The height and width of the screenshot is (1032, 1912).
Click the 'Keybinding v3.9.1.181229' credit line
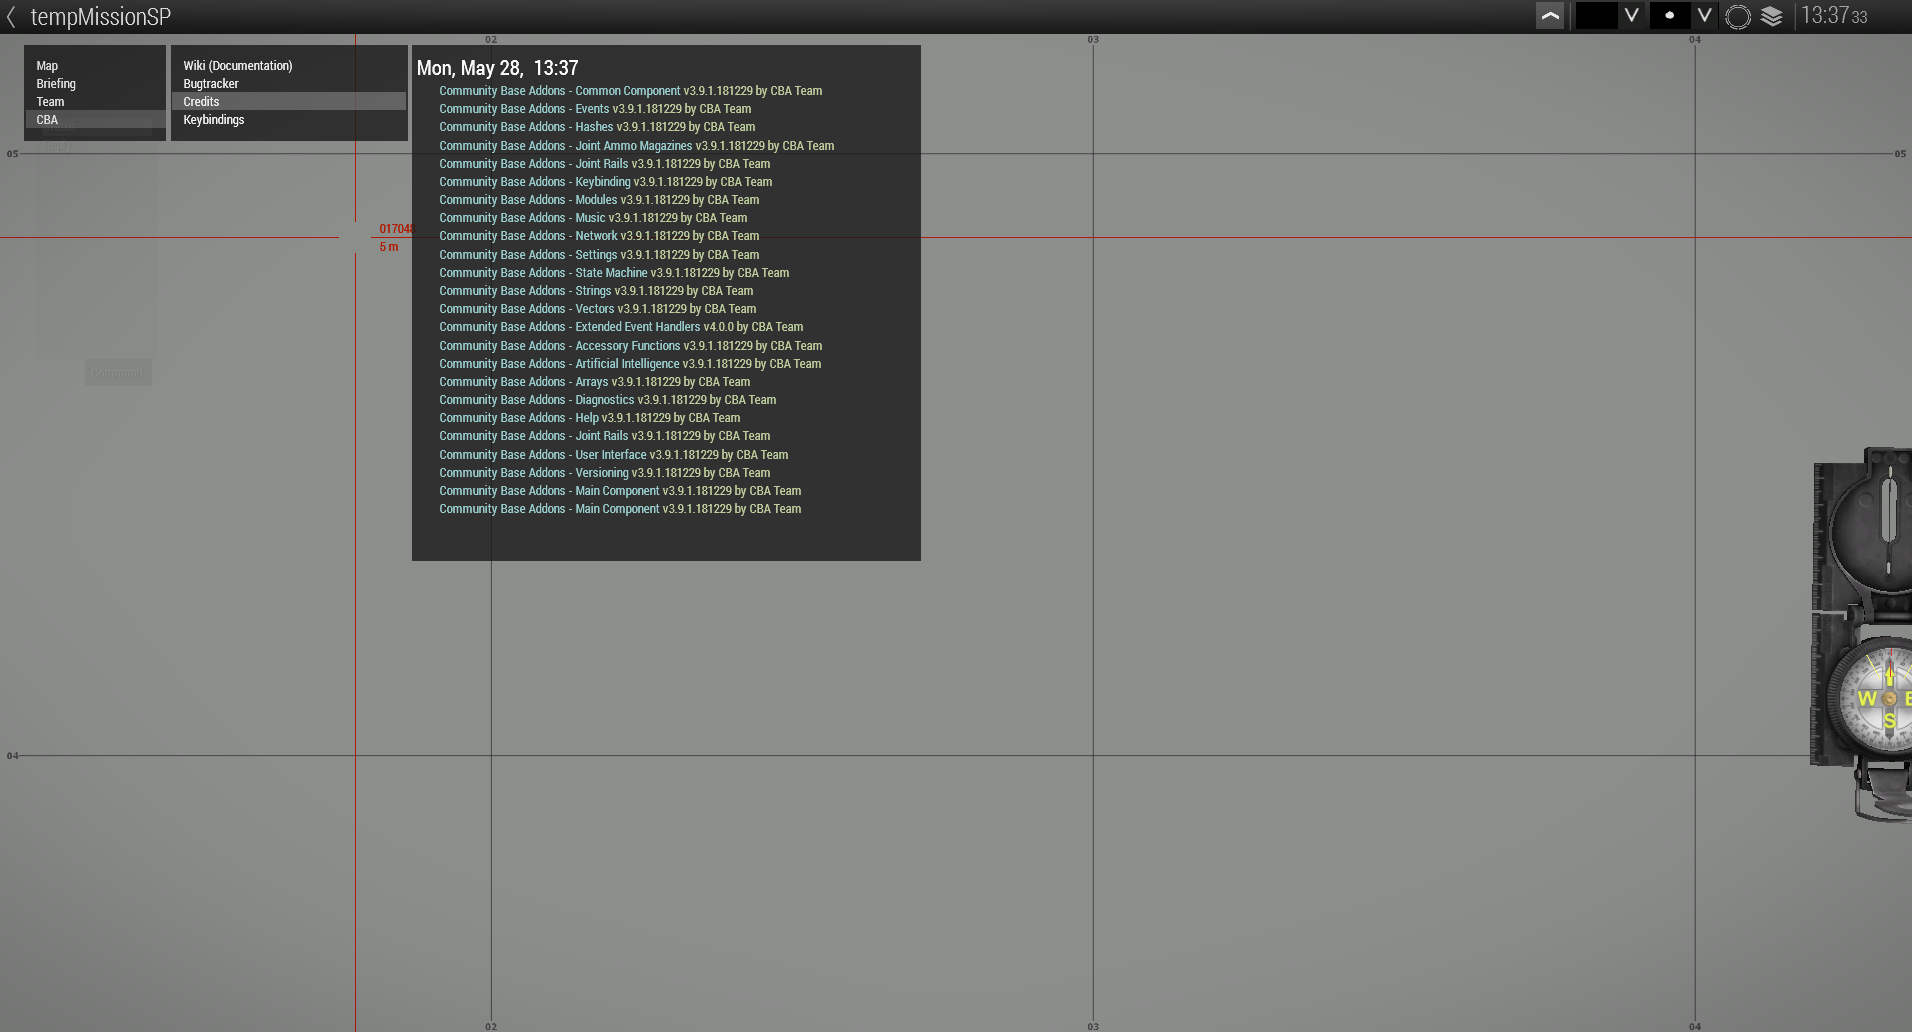[x=606, y=182]
